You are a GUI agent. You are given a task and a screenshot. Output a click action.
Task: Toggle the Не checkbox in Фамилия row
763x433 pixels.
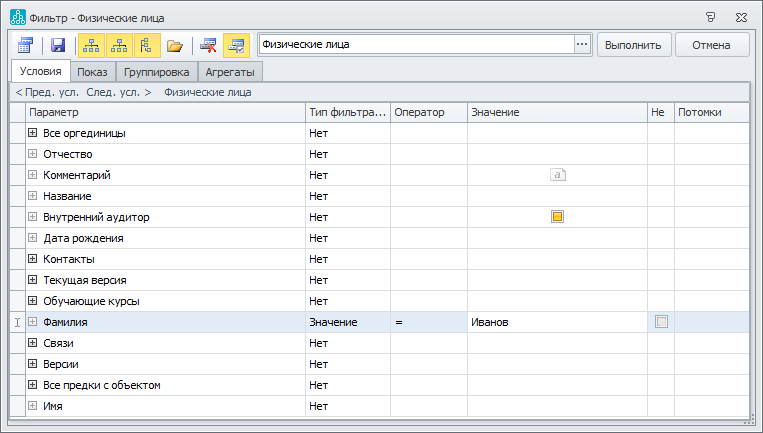pyautogui.click(x=660, y=322)
